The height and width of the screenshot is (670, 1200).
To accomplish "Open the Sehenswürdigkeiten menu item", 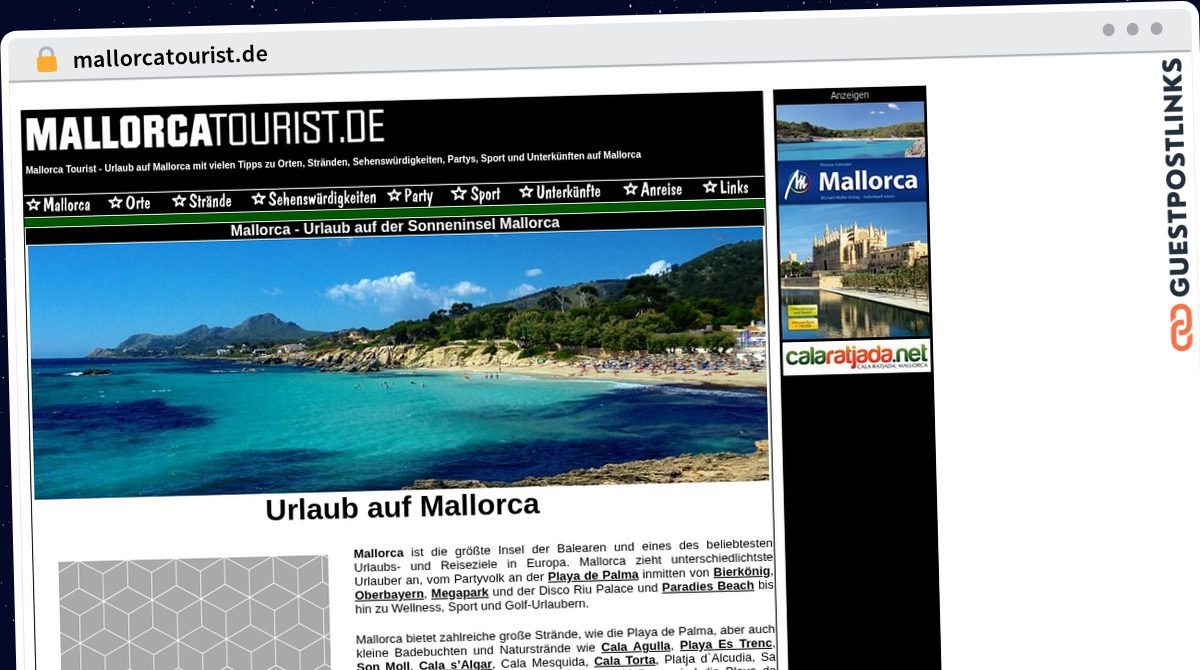I will coord(314,198).
